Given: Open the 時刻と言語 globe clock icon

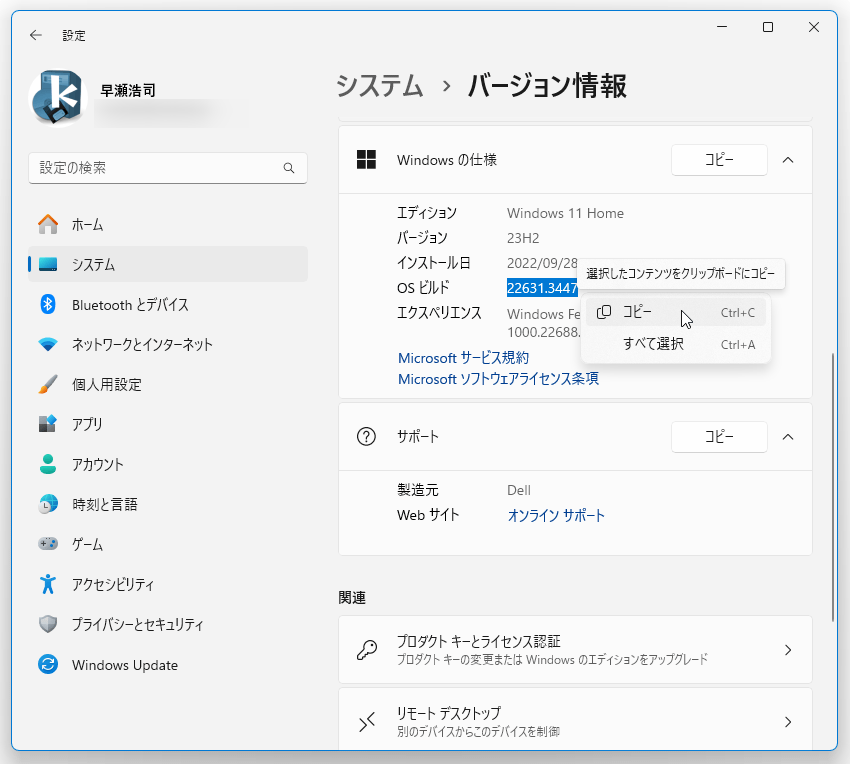Looking at the screenshot, I should tap(48, 504).
